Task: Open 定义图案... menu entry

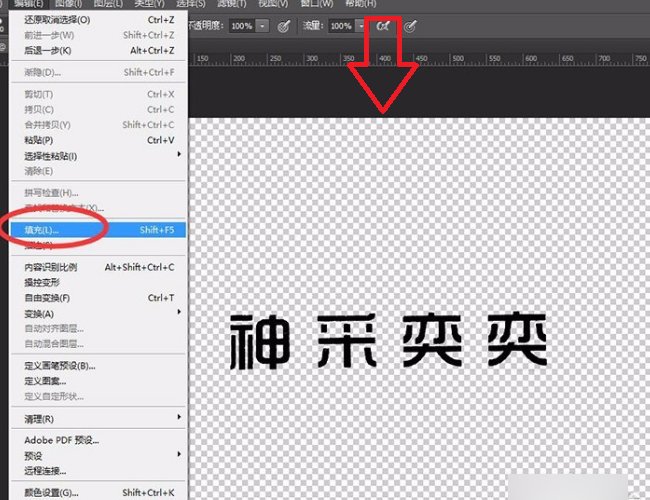Action: click(99, 381)
